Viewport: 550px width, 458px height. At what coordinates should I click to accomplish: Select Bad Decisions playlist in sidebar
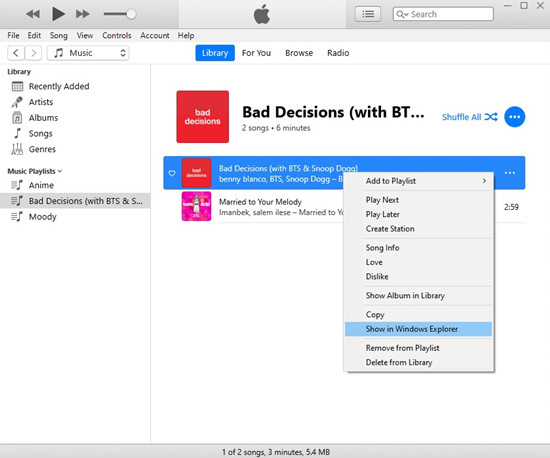75,201
